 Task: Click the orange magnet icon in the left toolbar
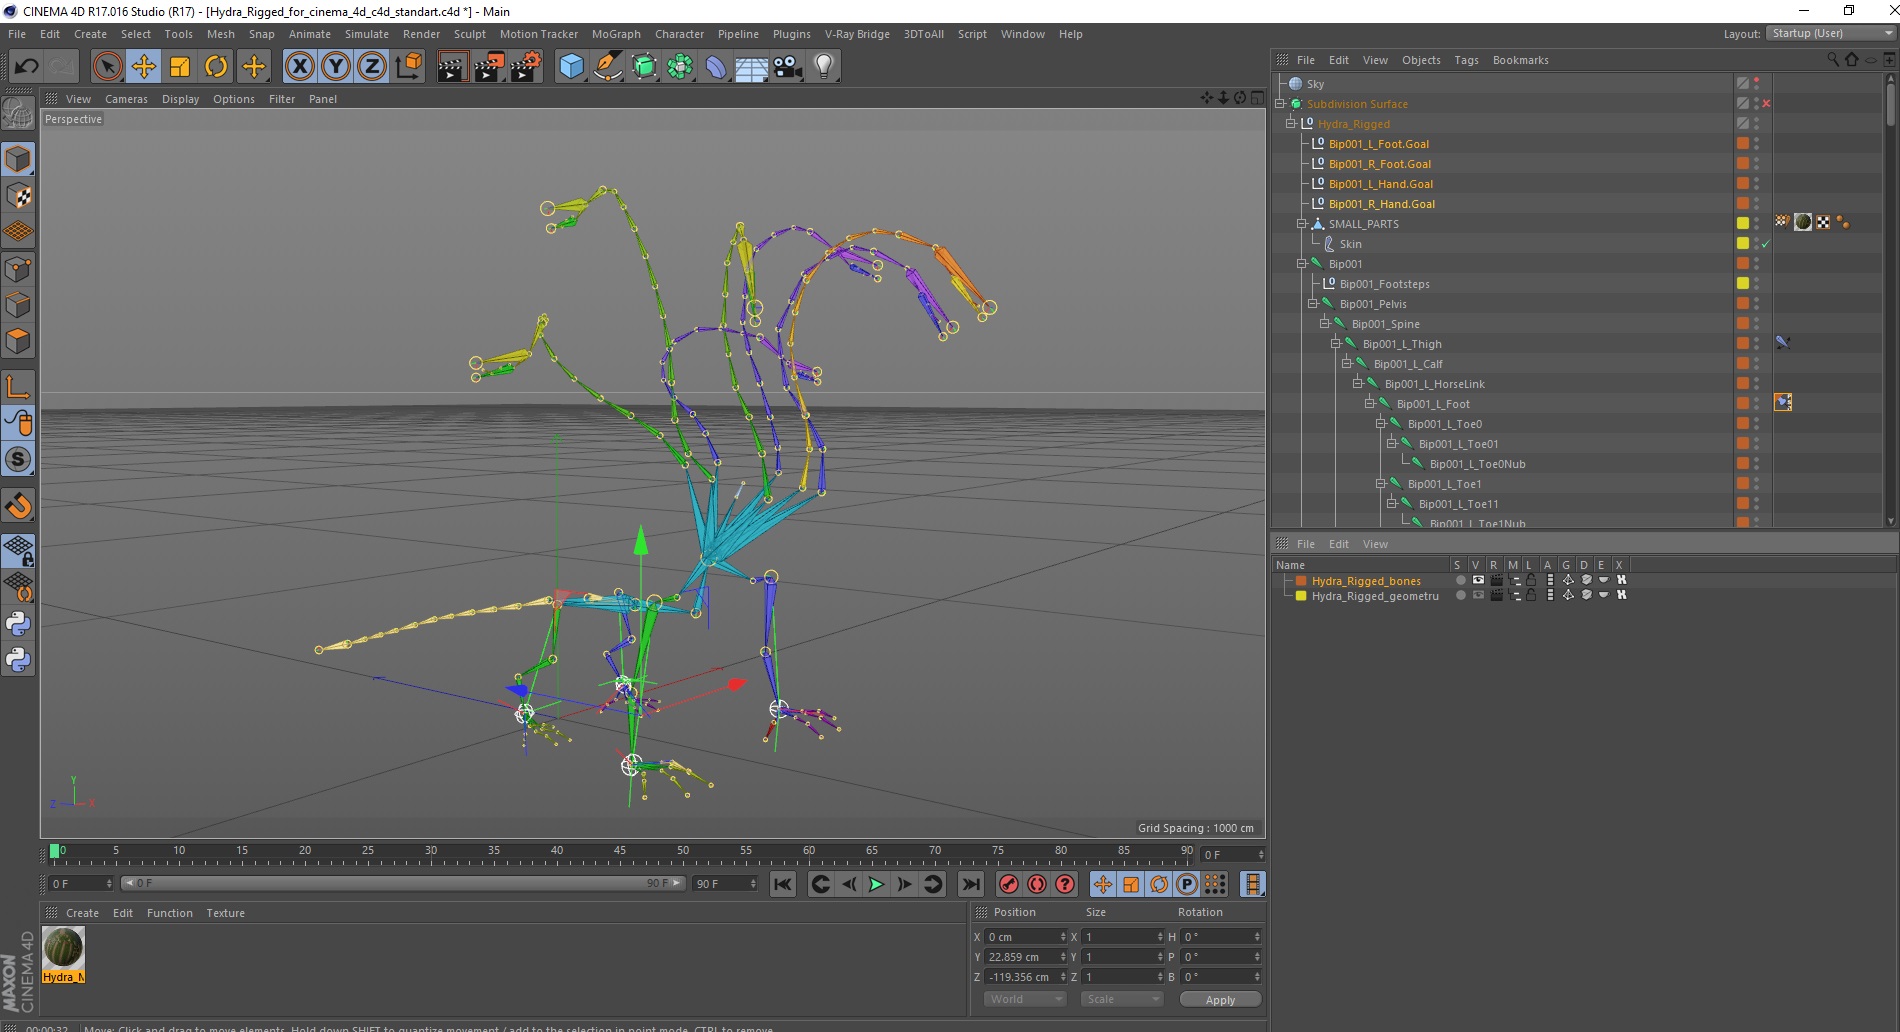pyautogui.click(x=18, y=505)
